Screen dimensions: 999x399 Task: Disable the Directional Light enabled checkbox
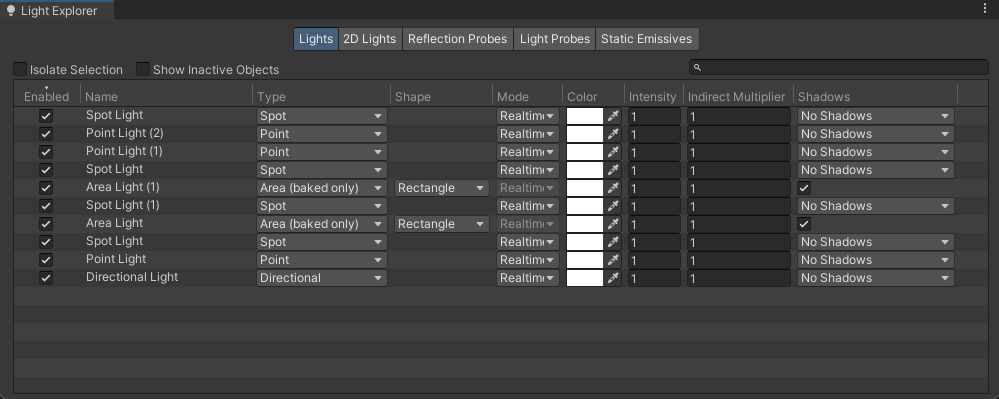46,278
